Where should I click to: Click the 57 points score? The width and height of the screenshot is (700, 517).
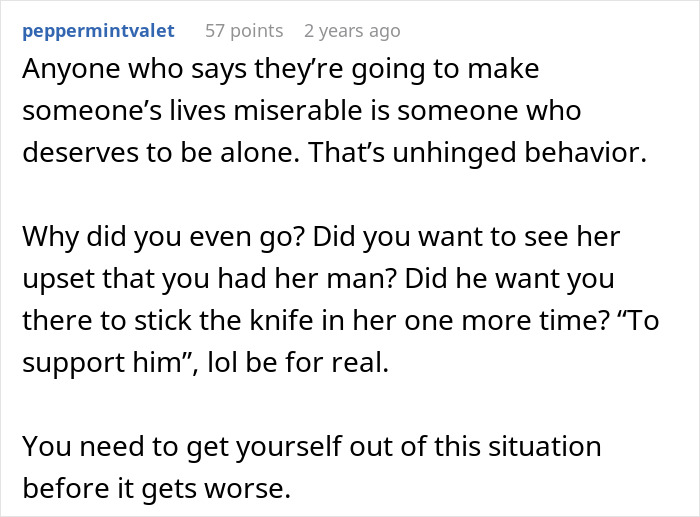tap(243, 31)
